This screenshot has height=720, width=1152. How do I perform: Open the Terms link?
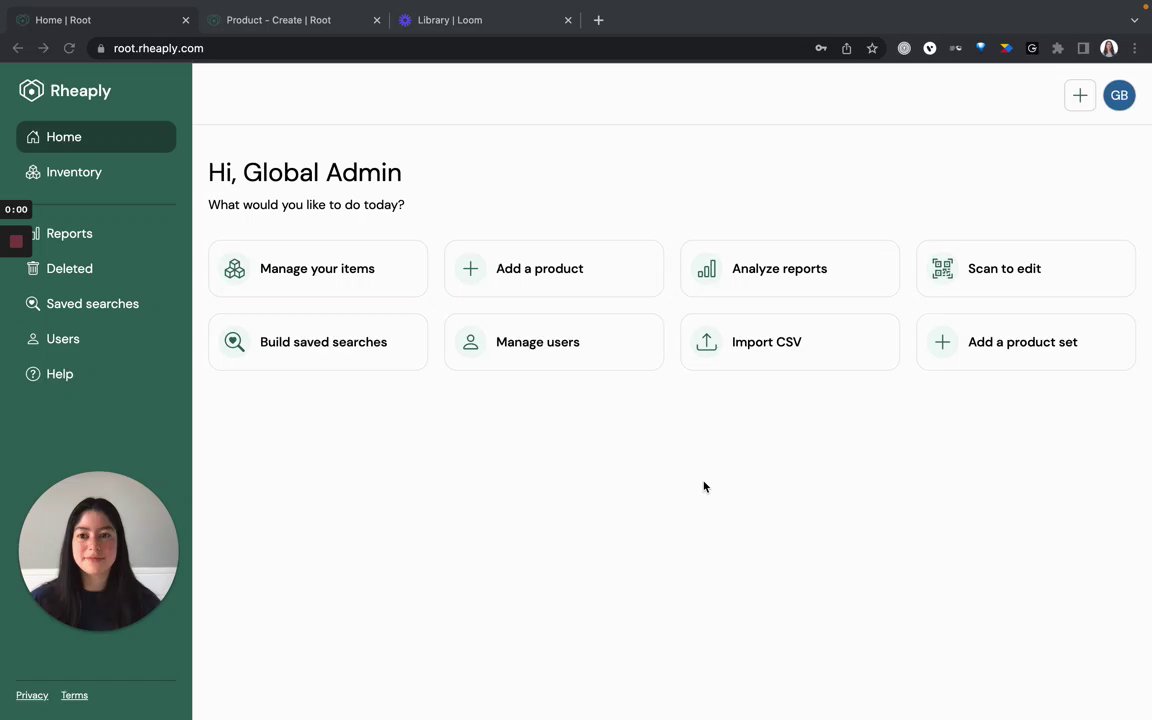(x=74, y=695)
